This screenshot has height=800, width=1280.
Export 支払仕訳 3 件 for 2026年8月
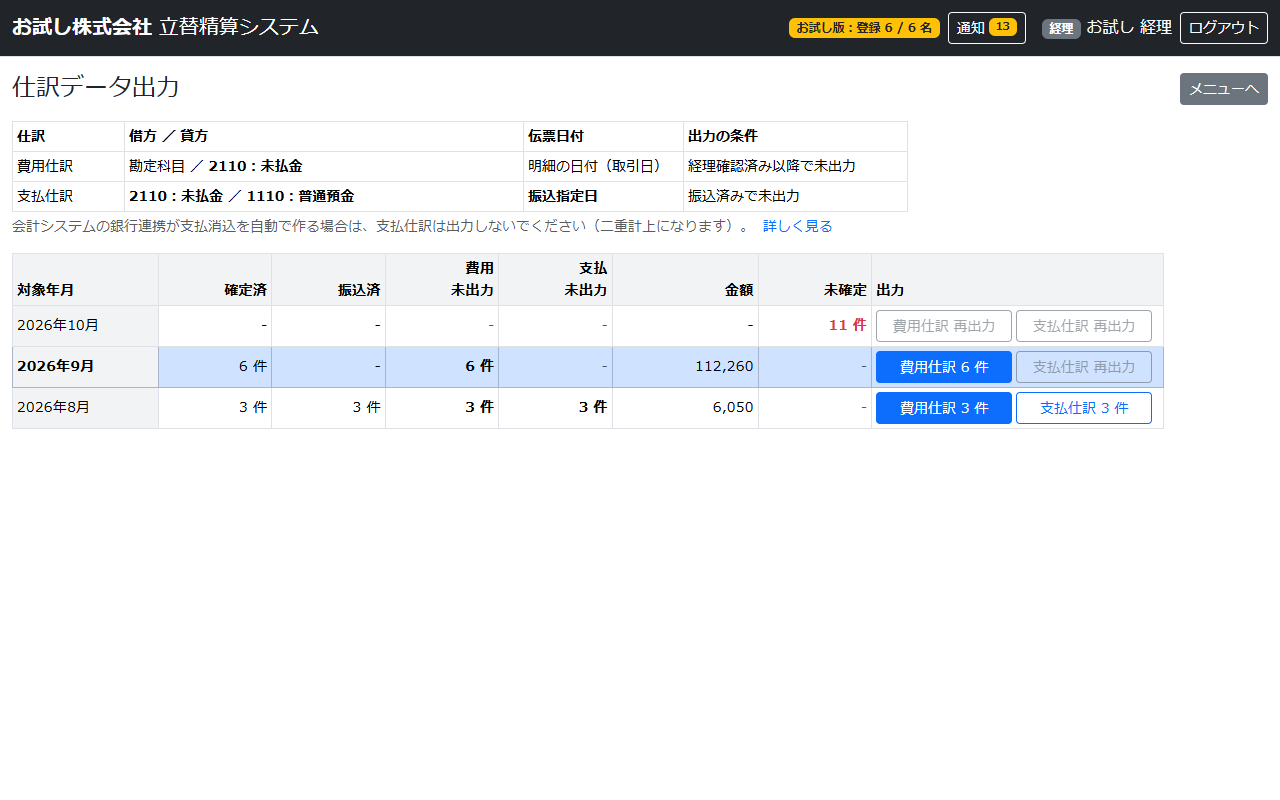pyautogui.click(x=1084, y=408)
